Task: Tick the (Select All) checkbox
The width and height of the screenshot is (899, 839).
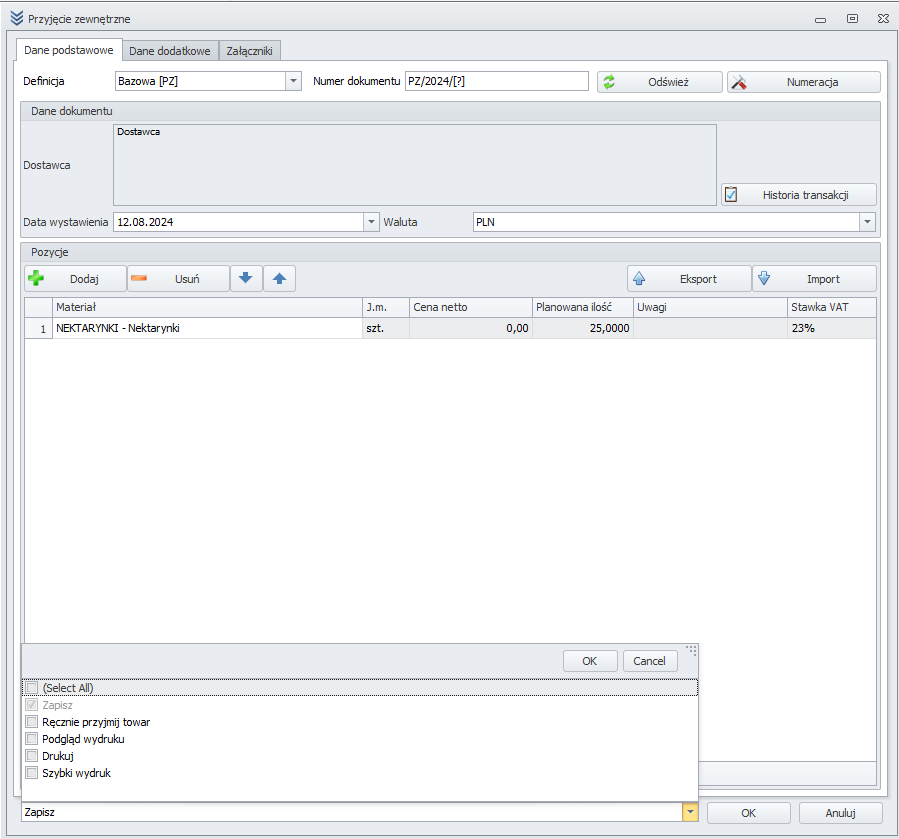Action: 32,688
